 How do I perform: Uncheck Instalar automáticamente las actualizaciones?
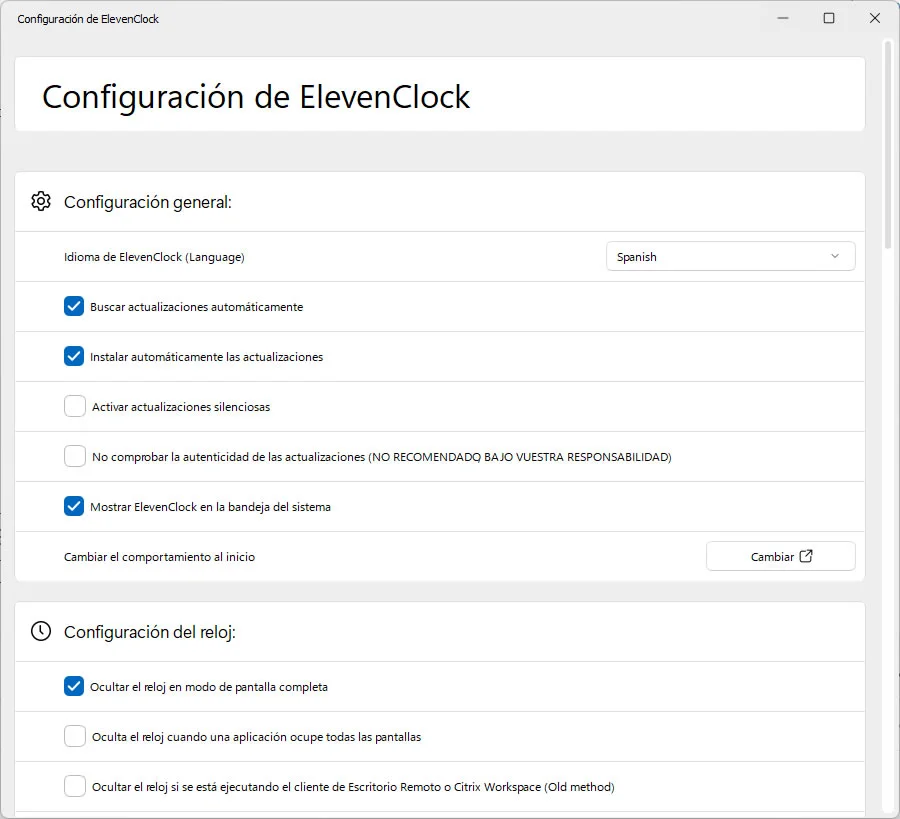74,356
